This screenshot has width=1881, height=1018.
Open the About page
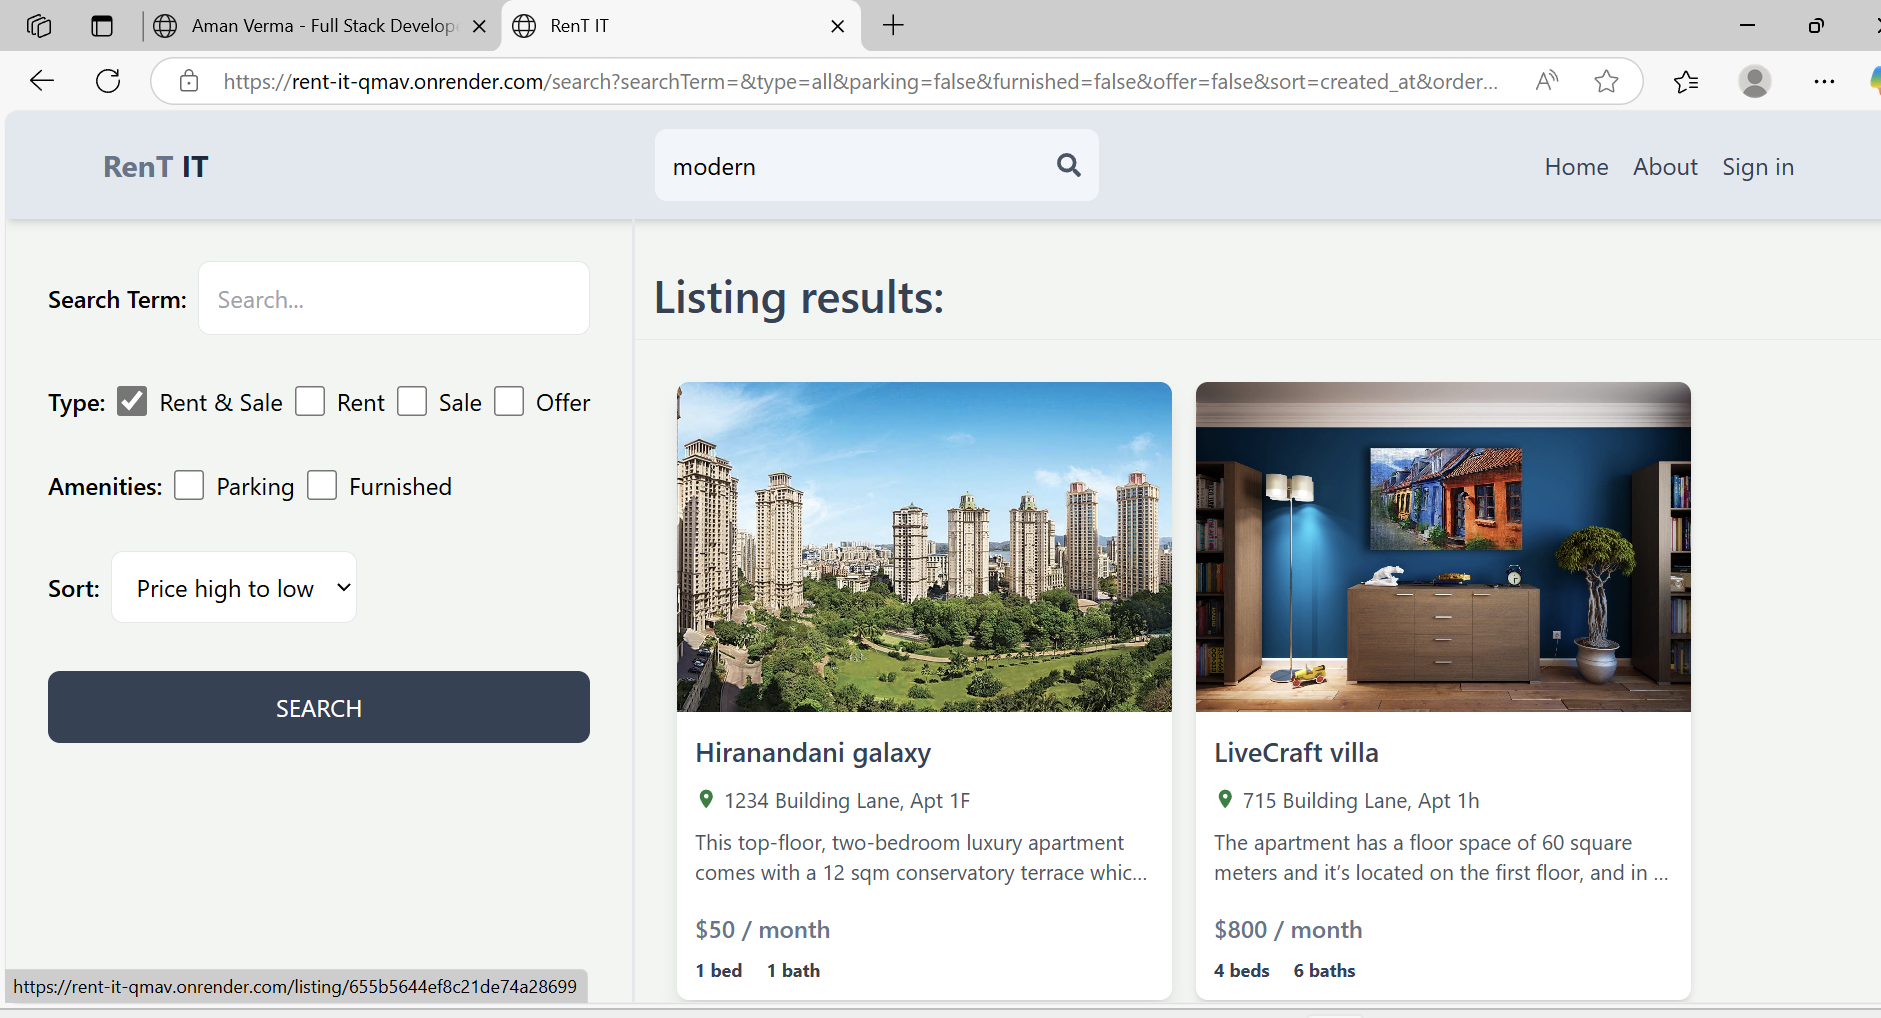tap(1665, 167)
